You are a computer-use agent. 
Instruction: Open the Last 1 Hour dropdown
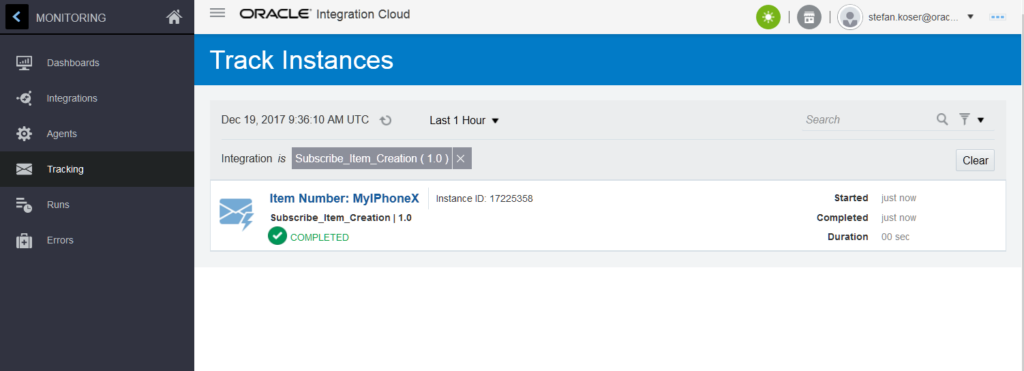(x=464, y=120)
